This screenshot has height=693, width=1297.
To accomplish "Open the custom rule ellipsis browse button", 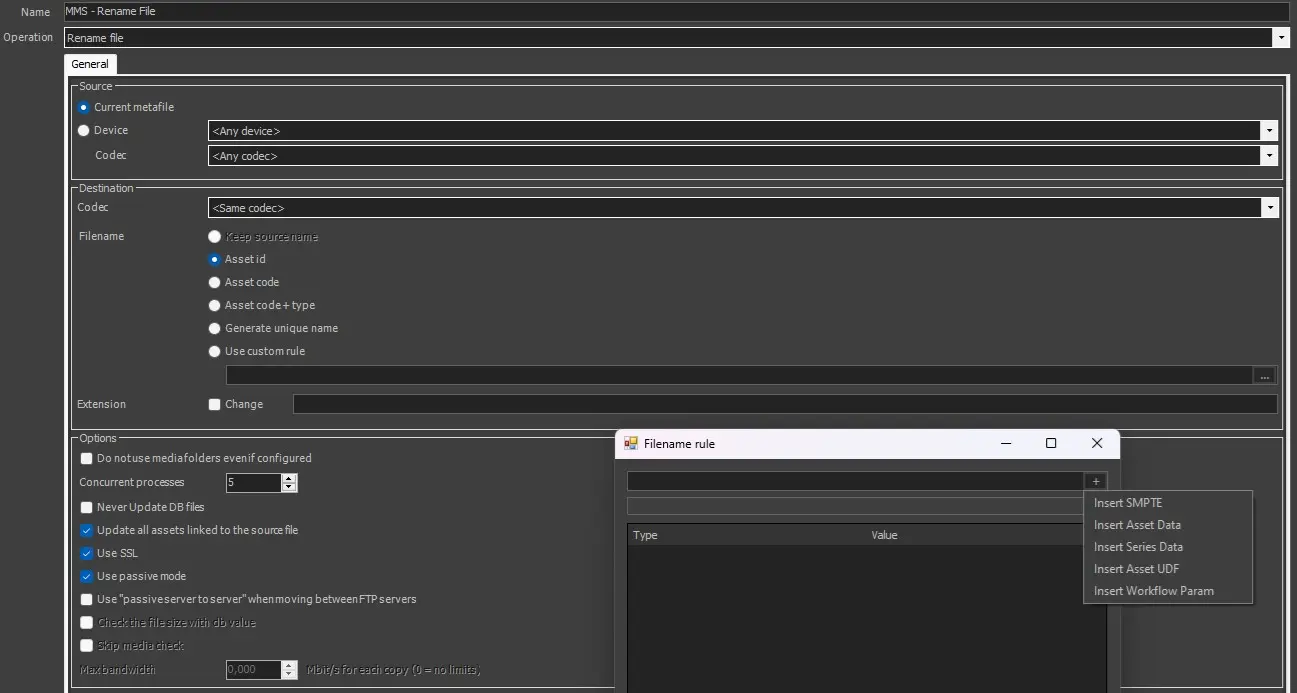I will [1265, 376].
